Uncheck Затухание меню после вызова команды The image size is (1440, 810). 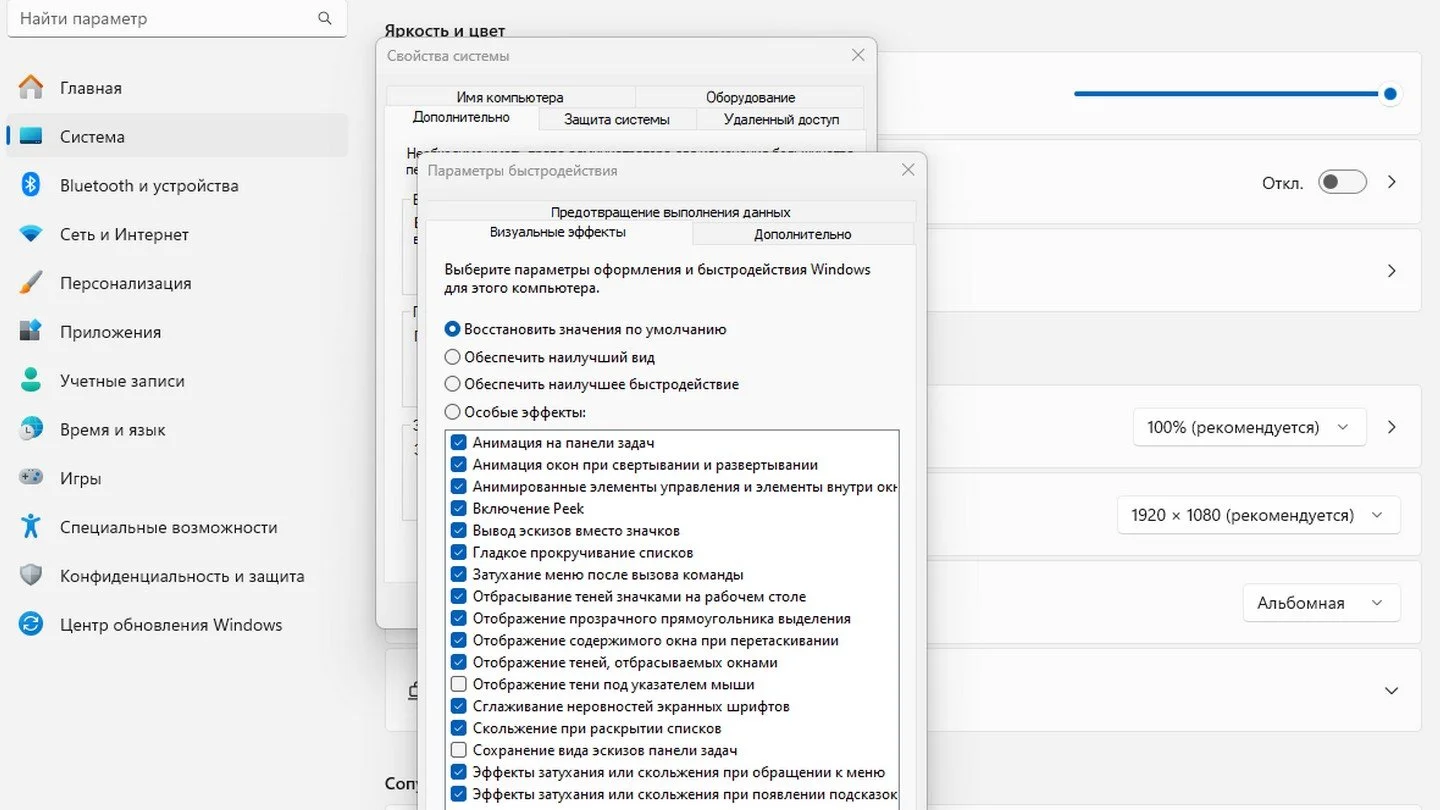tap(458, 574)
